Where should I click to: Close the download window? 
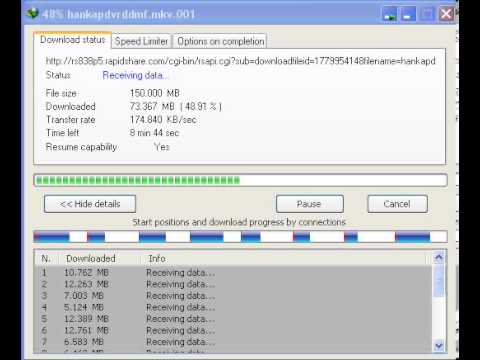click(x=446, y=15)
